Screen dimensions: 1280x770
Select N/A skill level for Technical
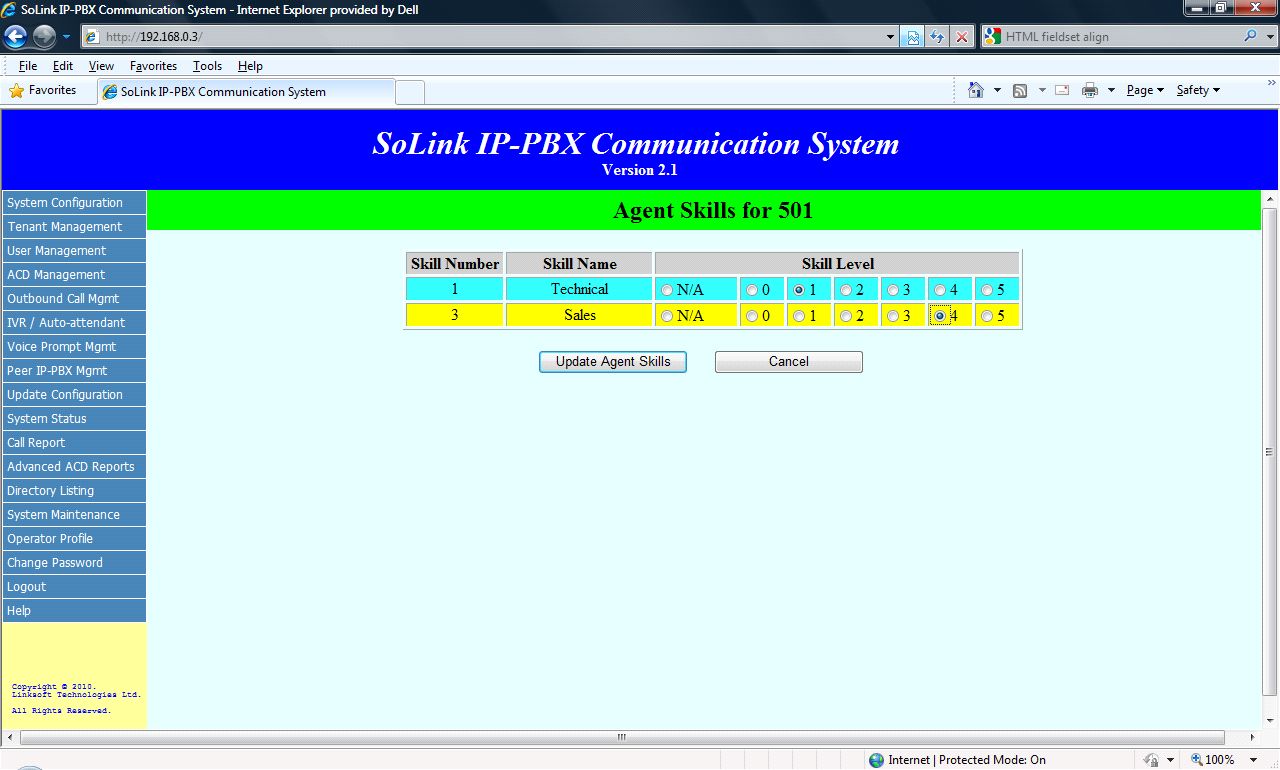[667, 290]
